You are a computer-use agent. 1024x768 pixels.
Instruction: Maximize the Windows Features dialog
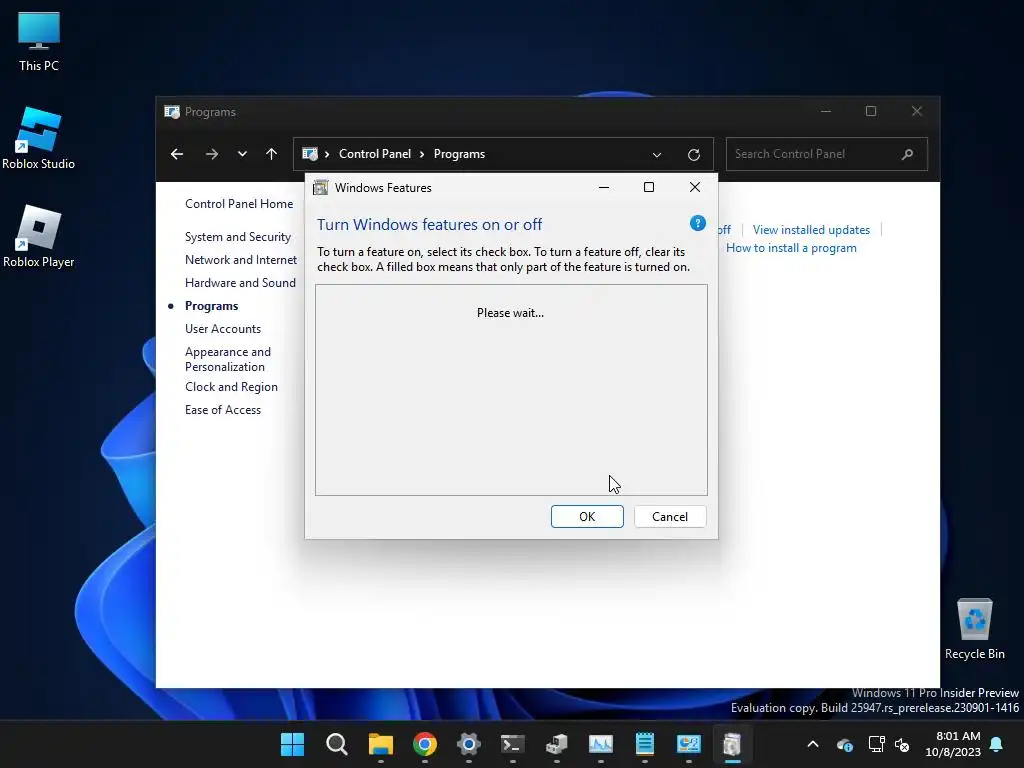coord(649,187)
